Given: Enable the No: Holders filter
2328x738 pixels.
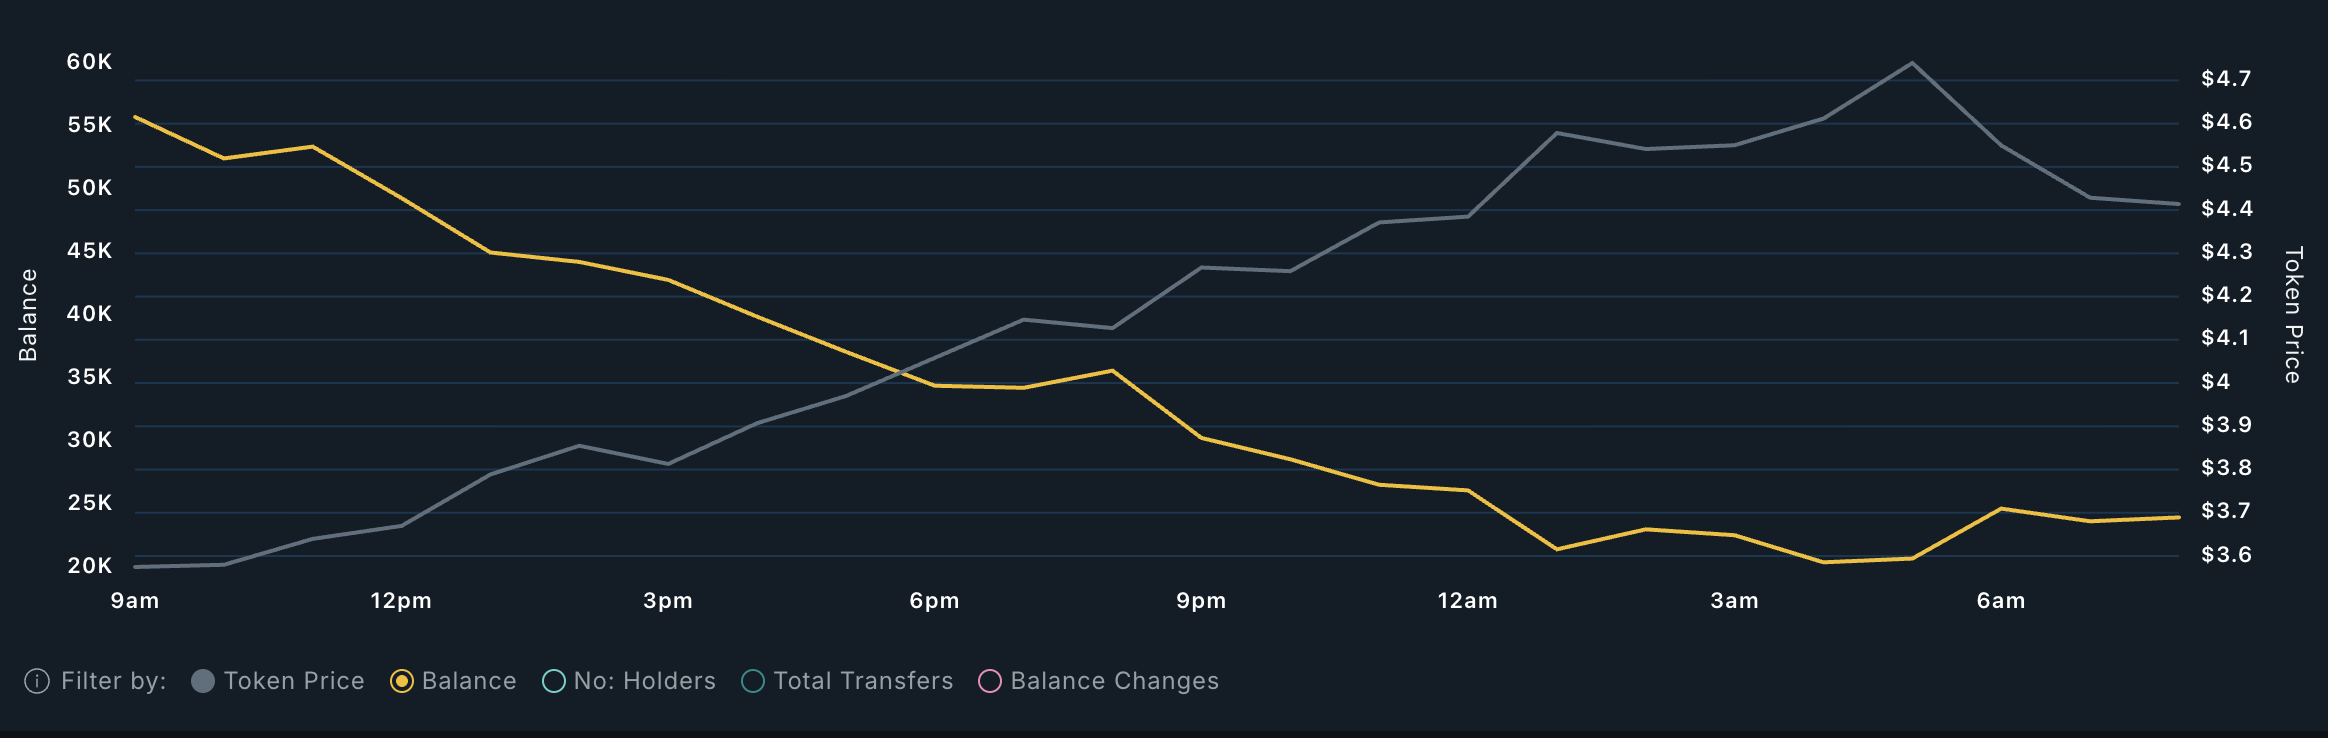Looking at the screenshot, I should [x=554, y=681].
